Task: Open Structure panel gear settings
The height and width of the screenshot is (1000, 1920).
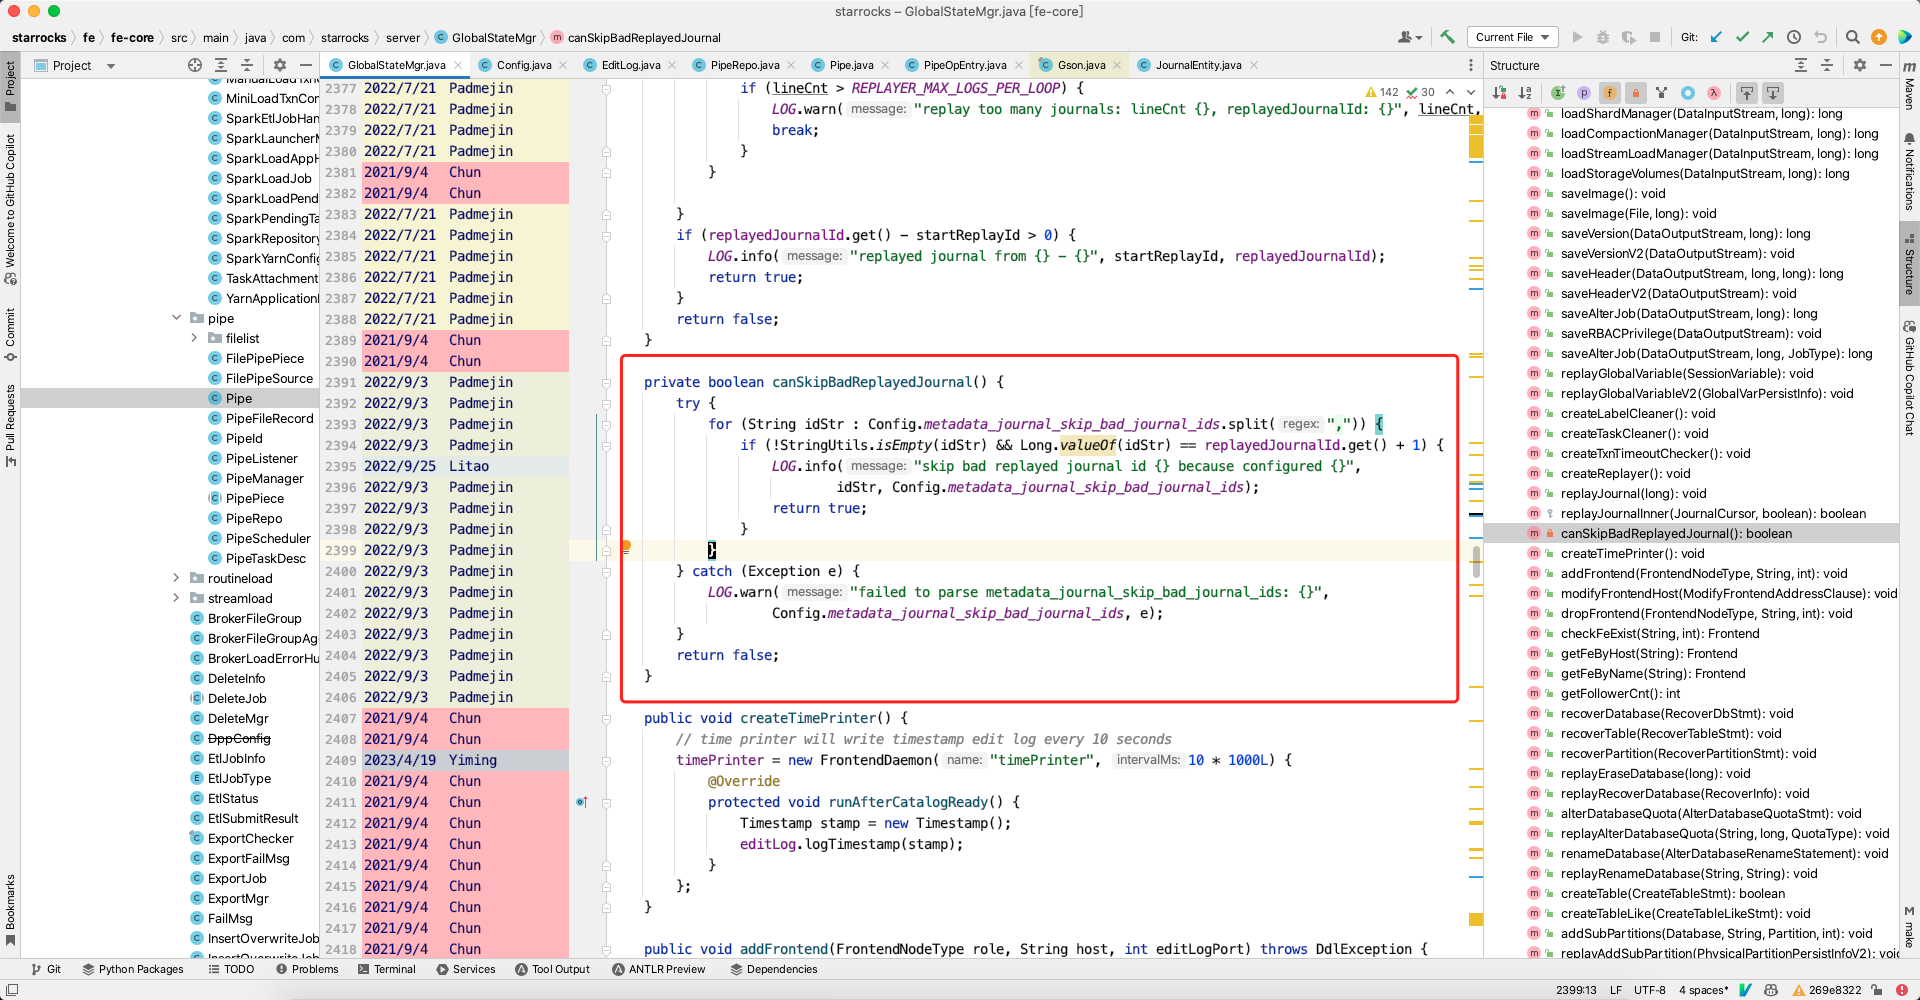Action: point(1860,65)
